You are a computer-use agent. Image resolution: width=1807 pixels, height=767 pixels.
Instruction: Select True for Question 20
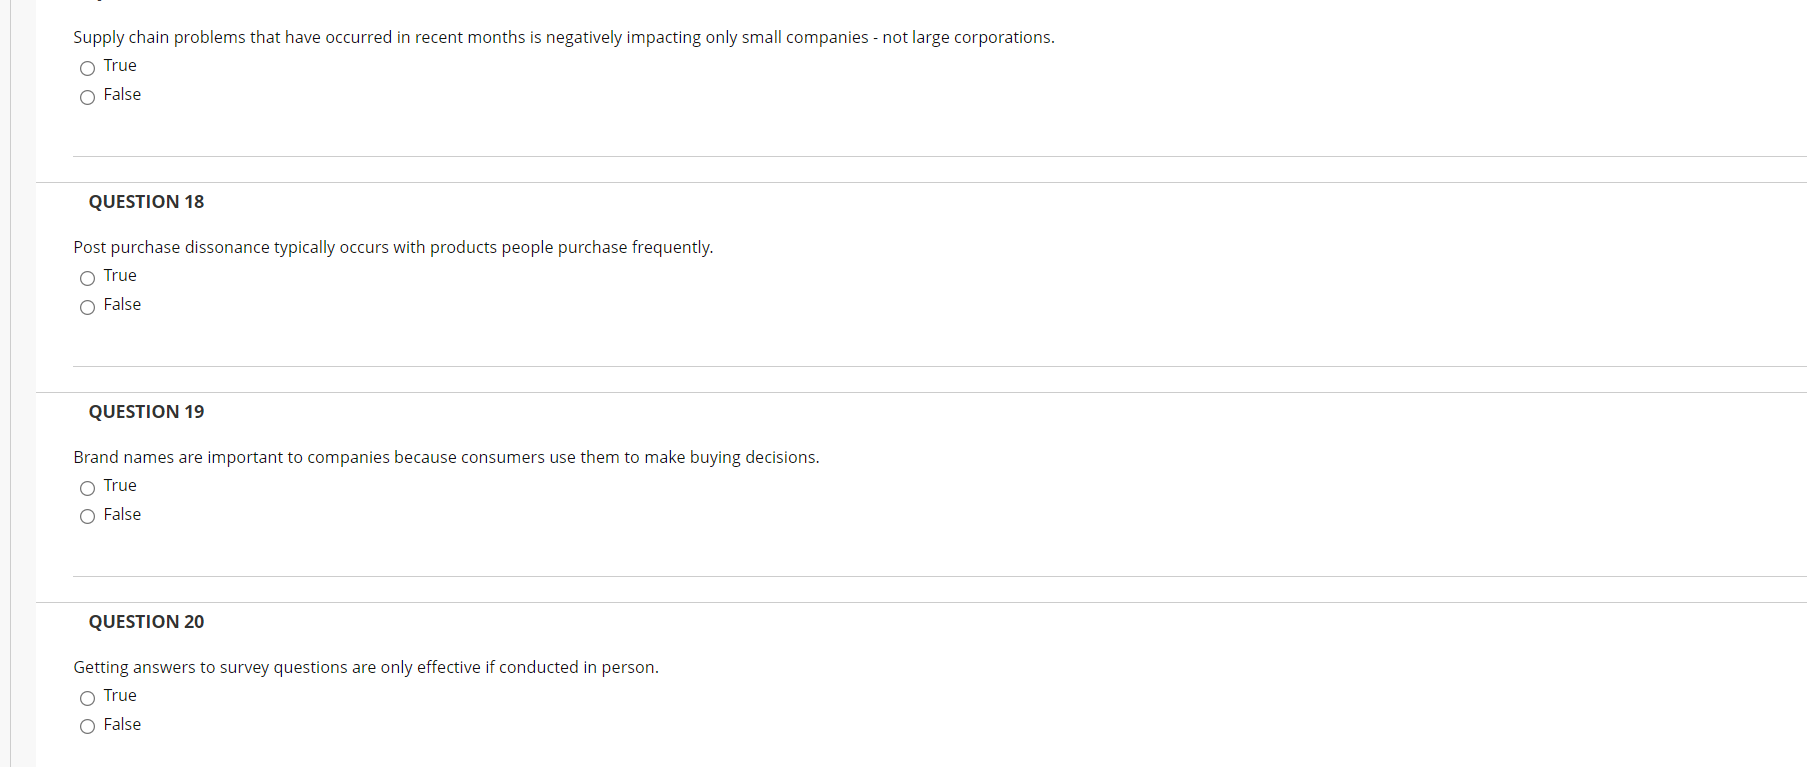click(x=87, y=698)
